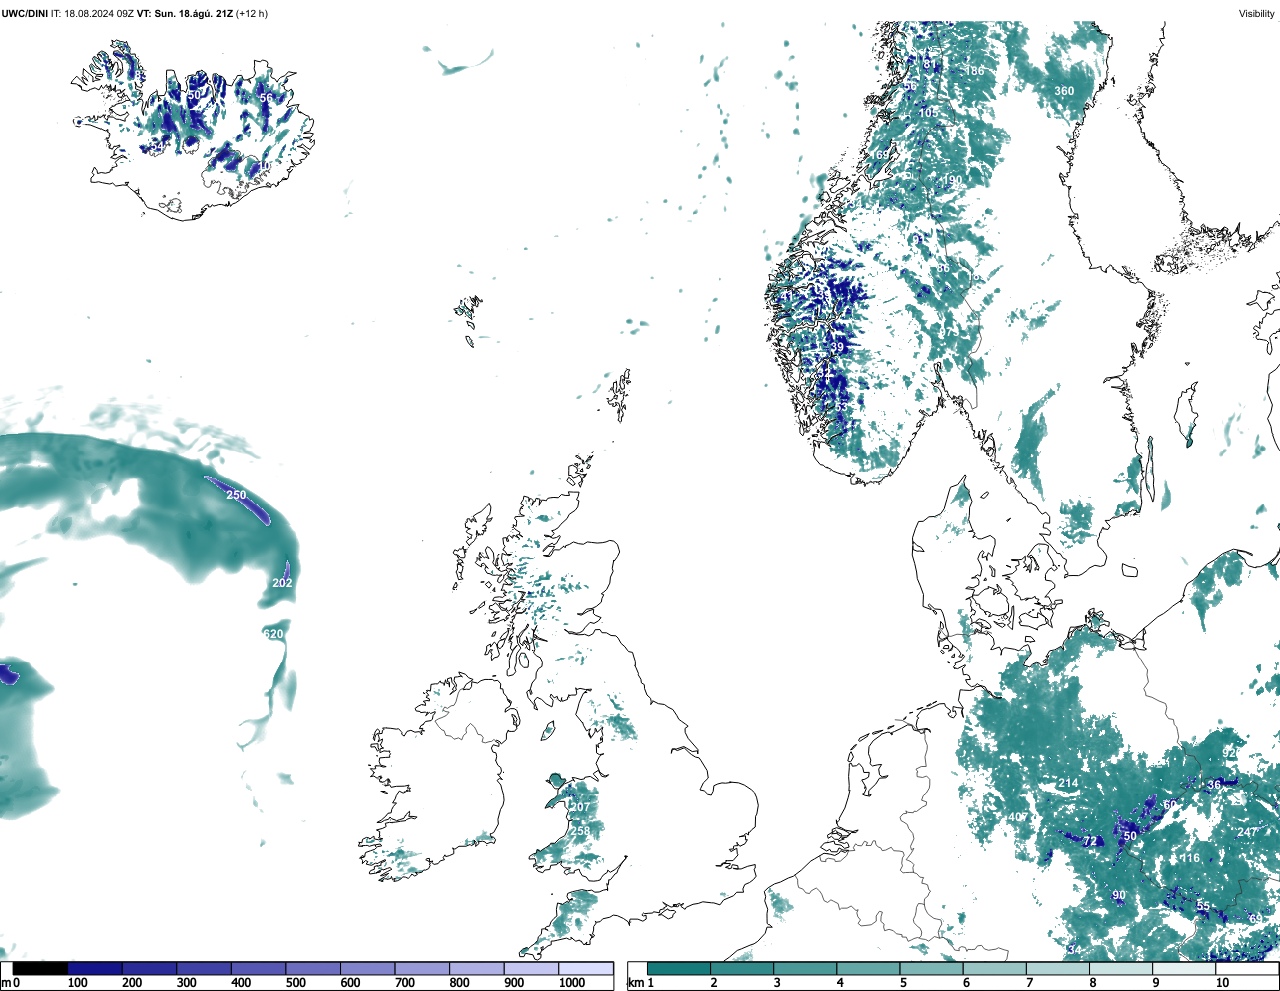Click the '116' value over central Europe
Screen dimensions: 1280x991
pyautogui.click(x=1189, y=858)
